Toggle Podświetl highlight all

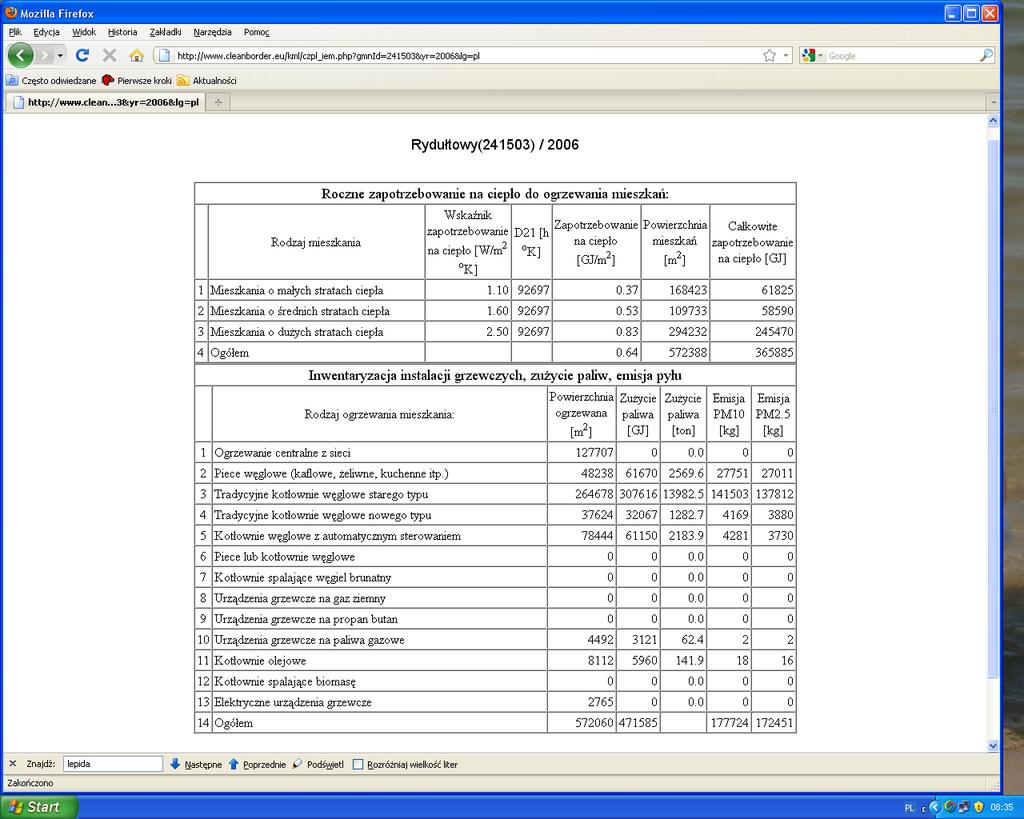click(318, 764)
